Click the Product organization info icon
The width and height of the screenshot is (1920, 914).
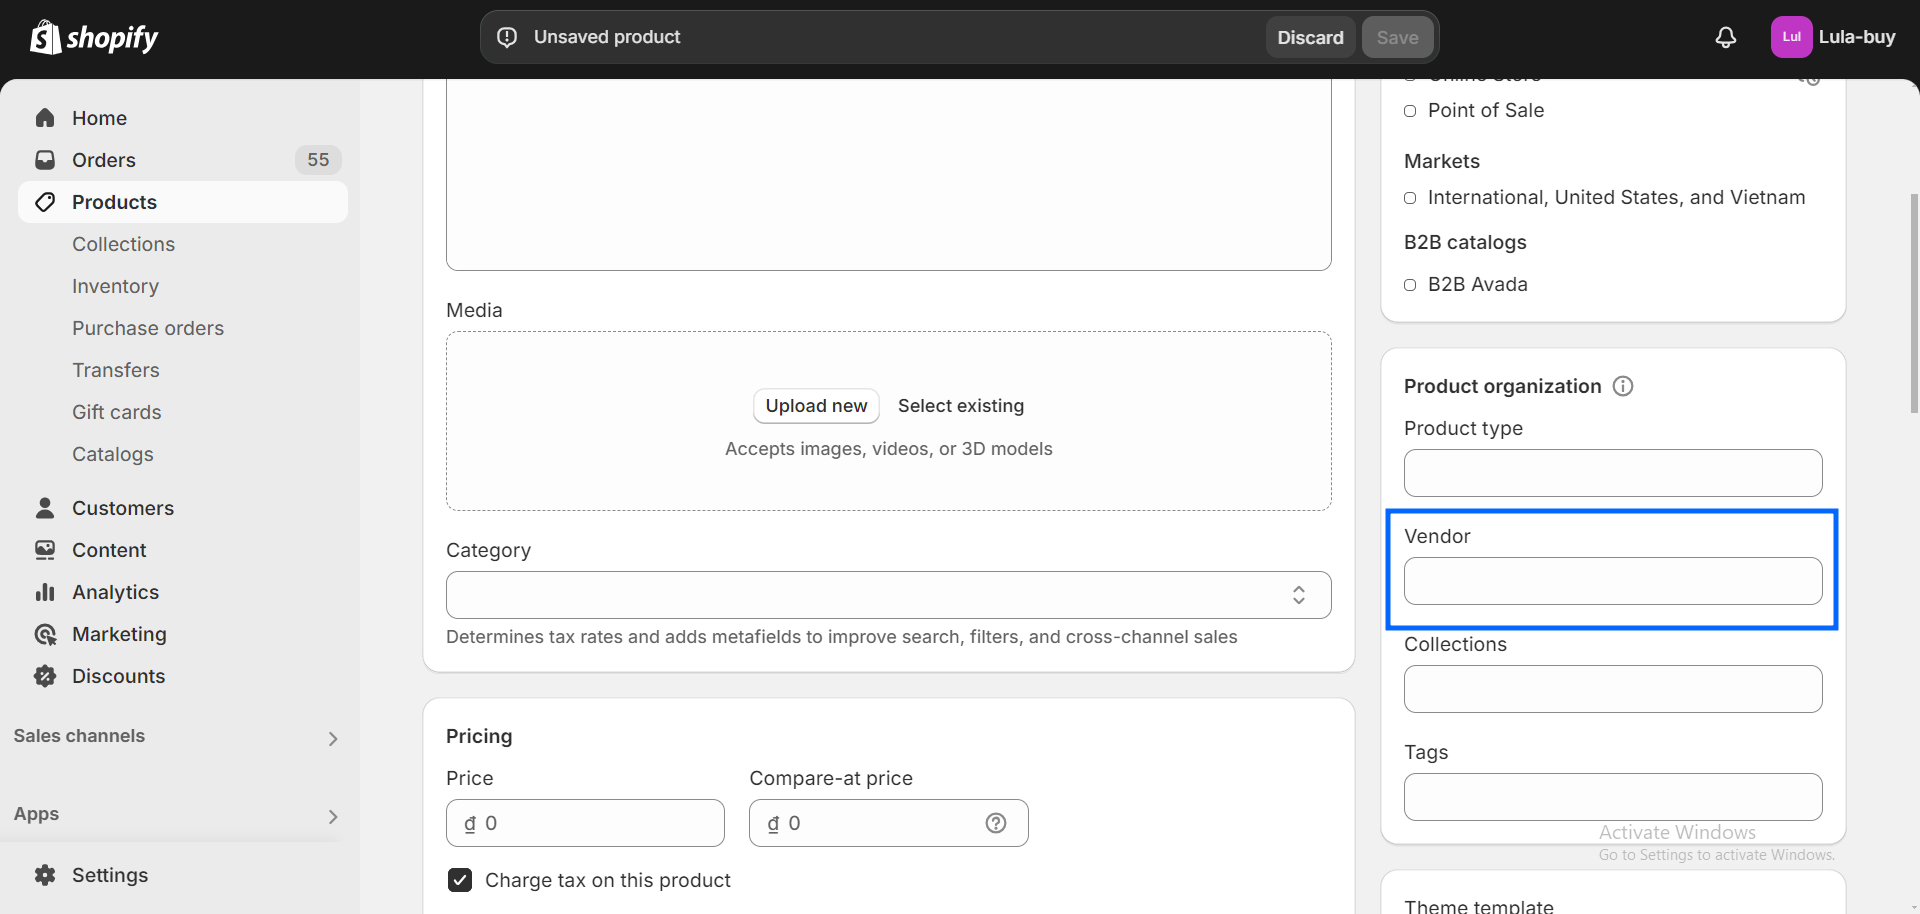pyautogui.click(x=1623, y=386)
